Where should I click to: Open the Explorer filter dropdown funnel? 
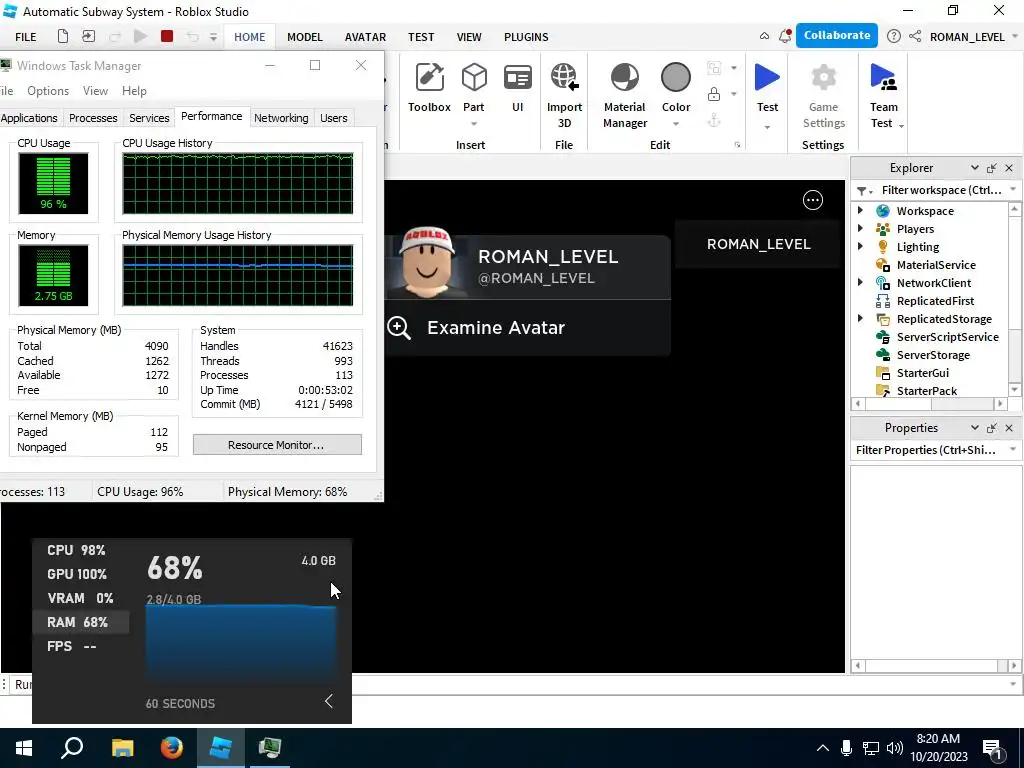(865, 191)
